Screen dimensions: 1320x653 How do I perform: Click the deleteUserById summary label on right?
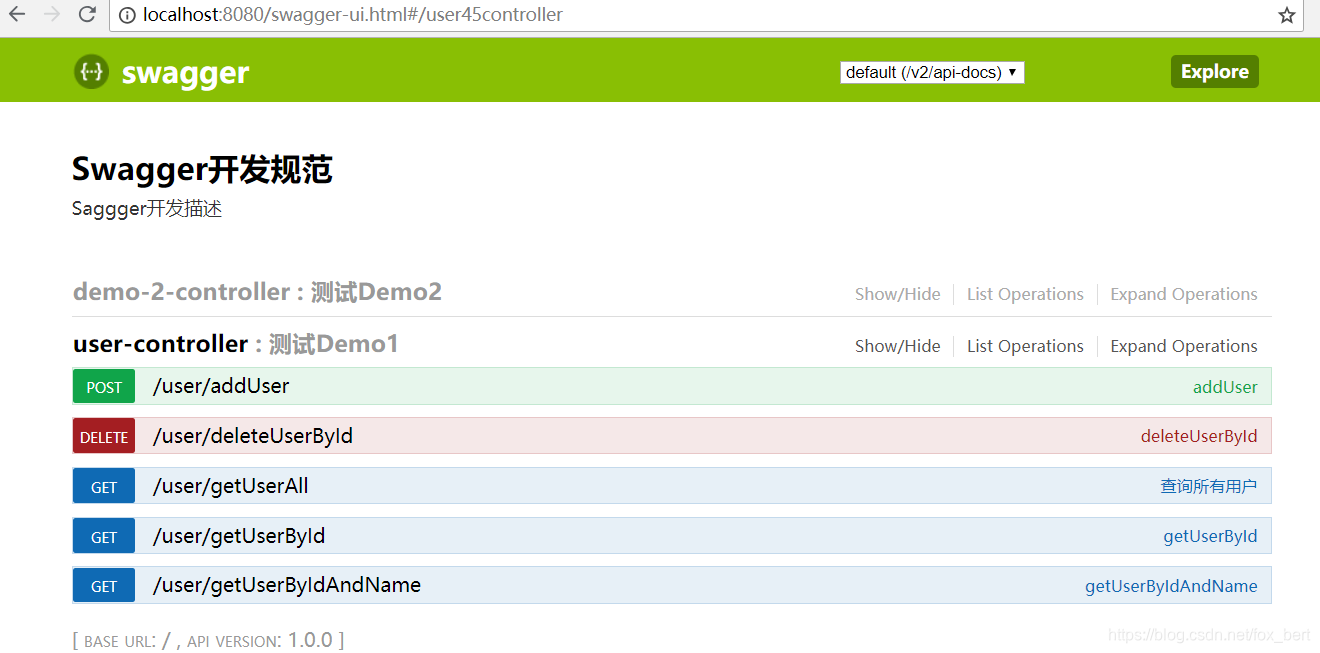tap(1199, 436)
